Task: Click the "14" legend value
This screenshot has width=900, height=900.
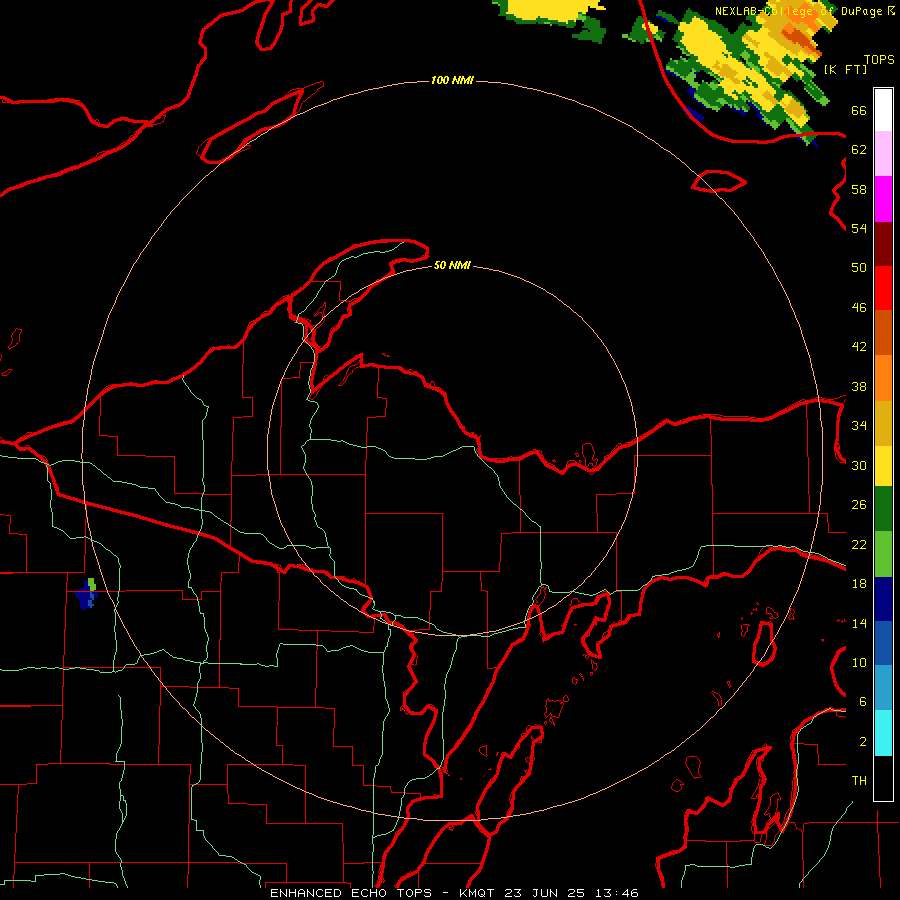Action: 859,623
